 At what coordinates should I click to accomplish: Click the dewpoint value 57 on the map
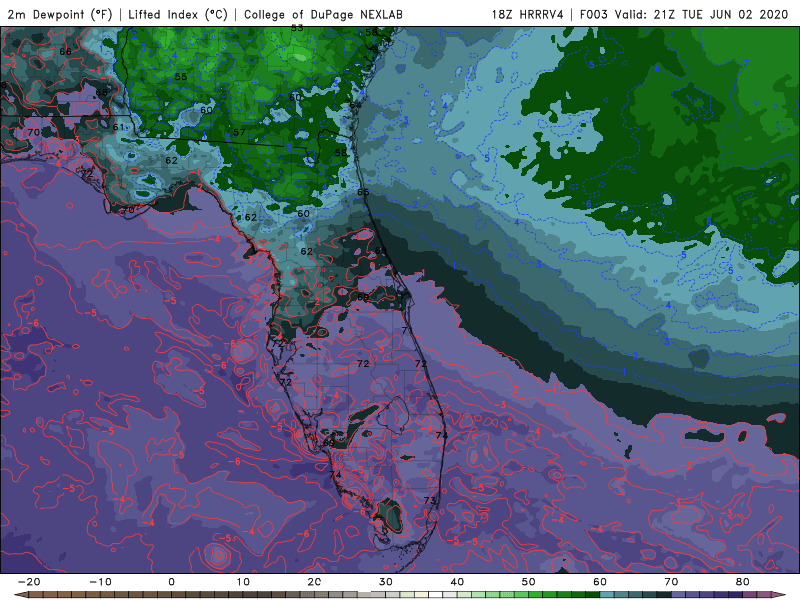239,132
